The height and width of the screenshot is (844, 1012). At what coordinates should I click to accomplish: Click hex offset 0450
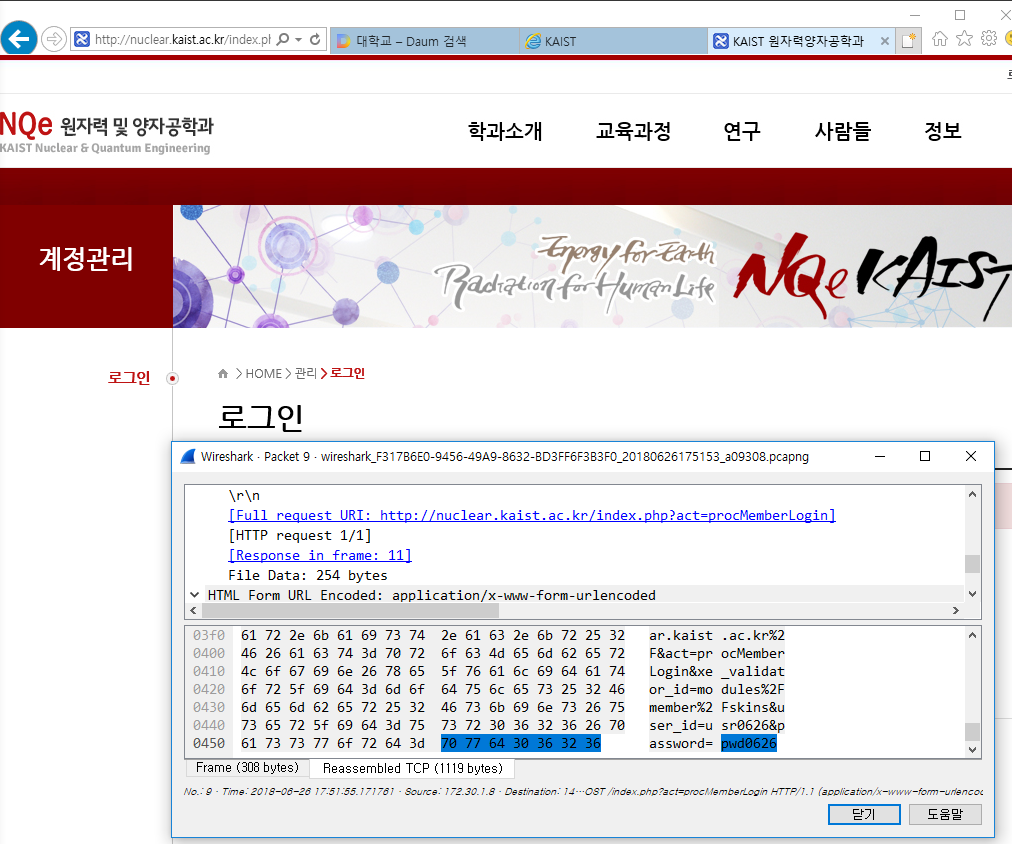click(209, 743)
